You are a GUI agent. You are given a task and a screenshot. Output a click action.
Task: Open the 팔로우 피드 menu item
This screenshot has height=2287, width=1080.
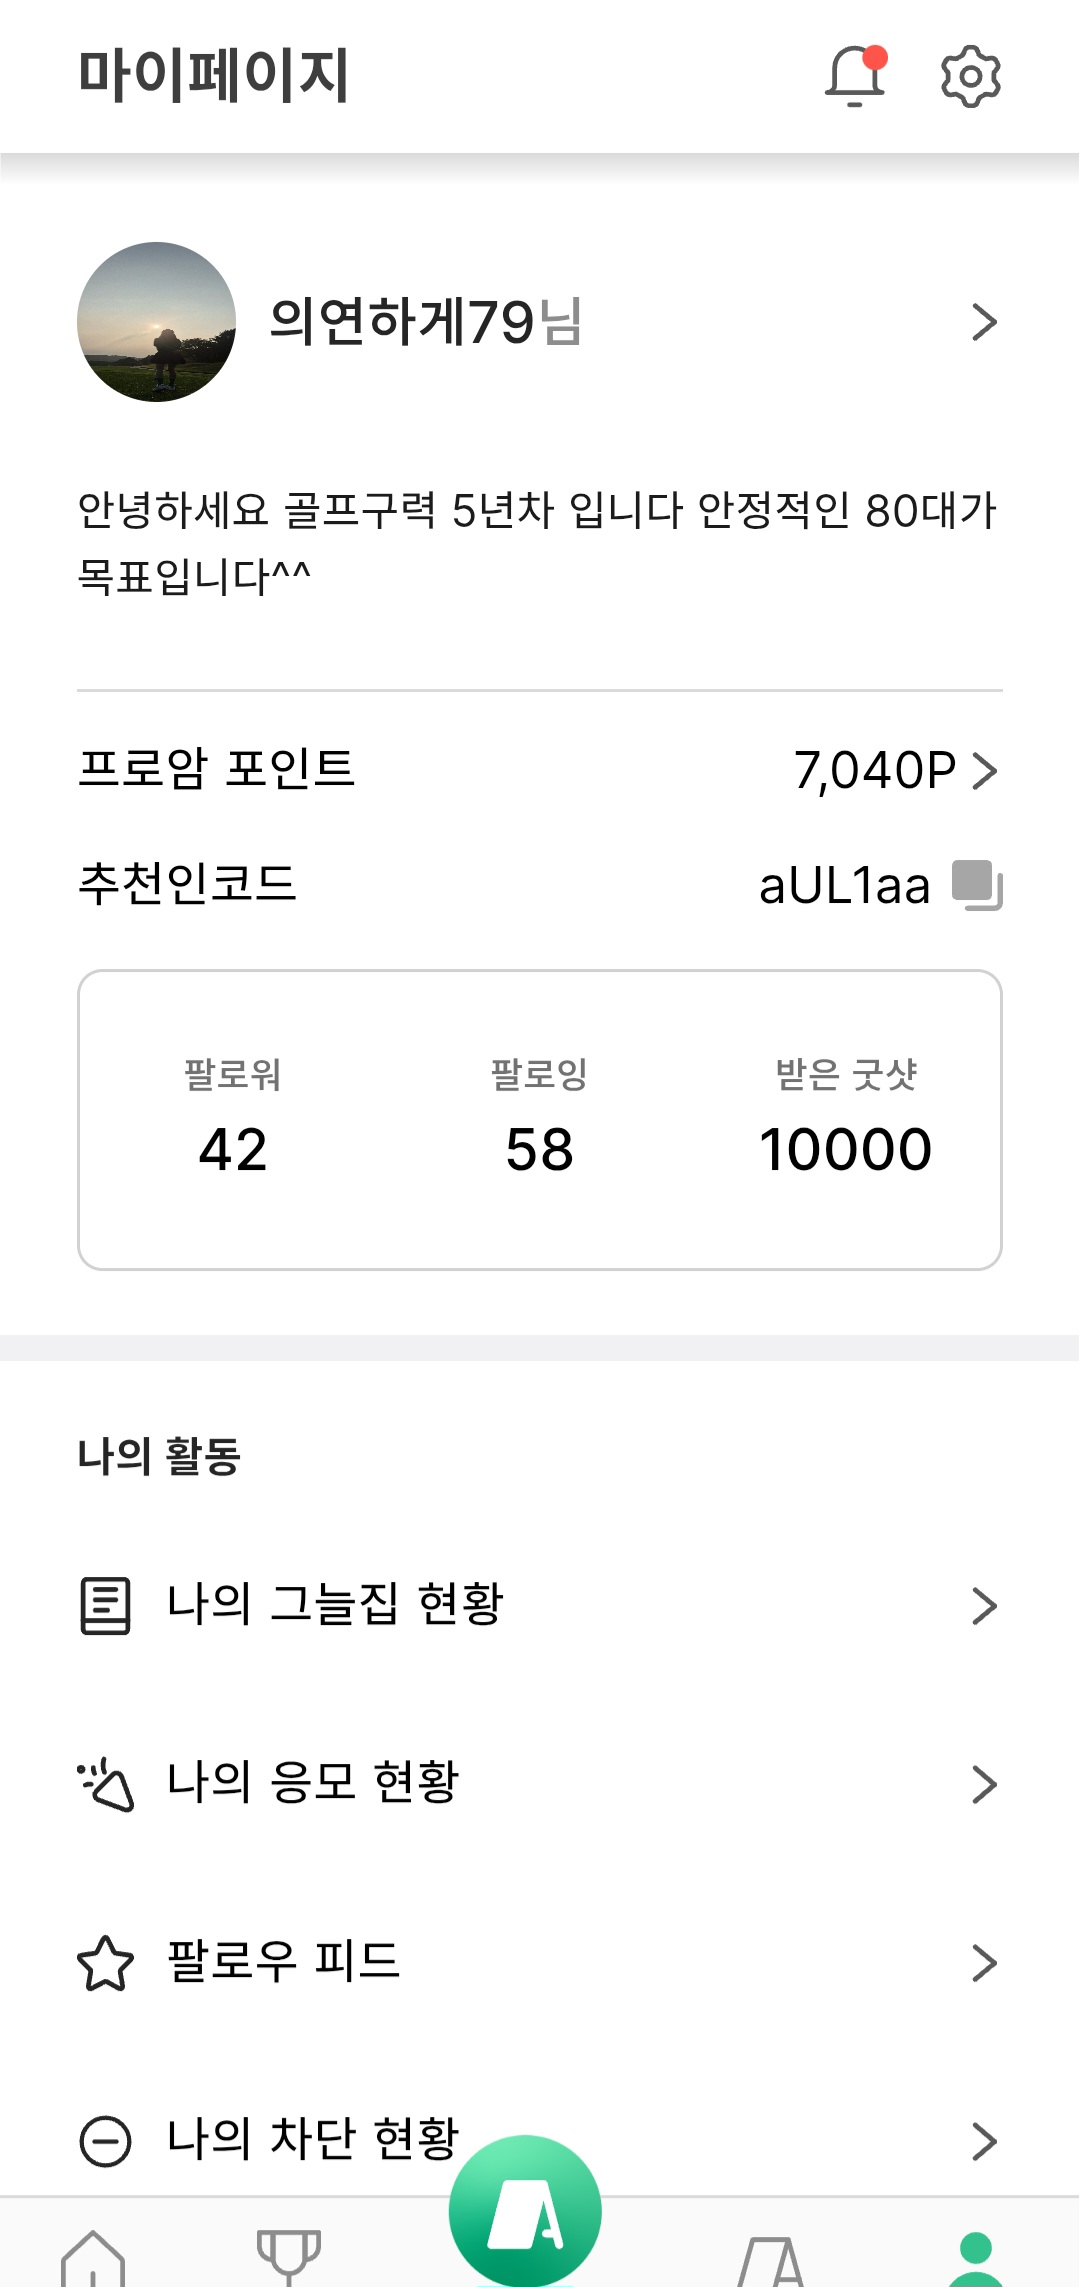(x=284, y=1961)
